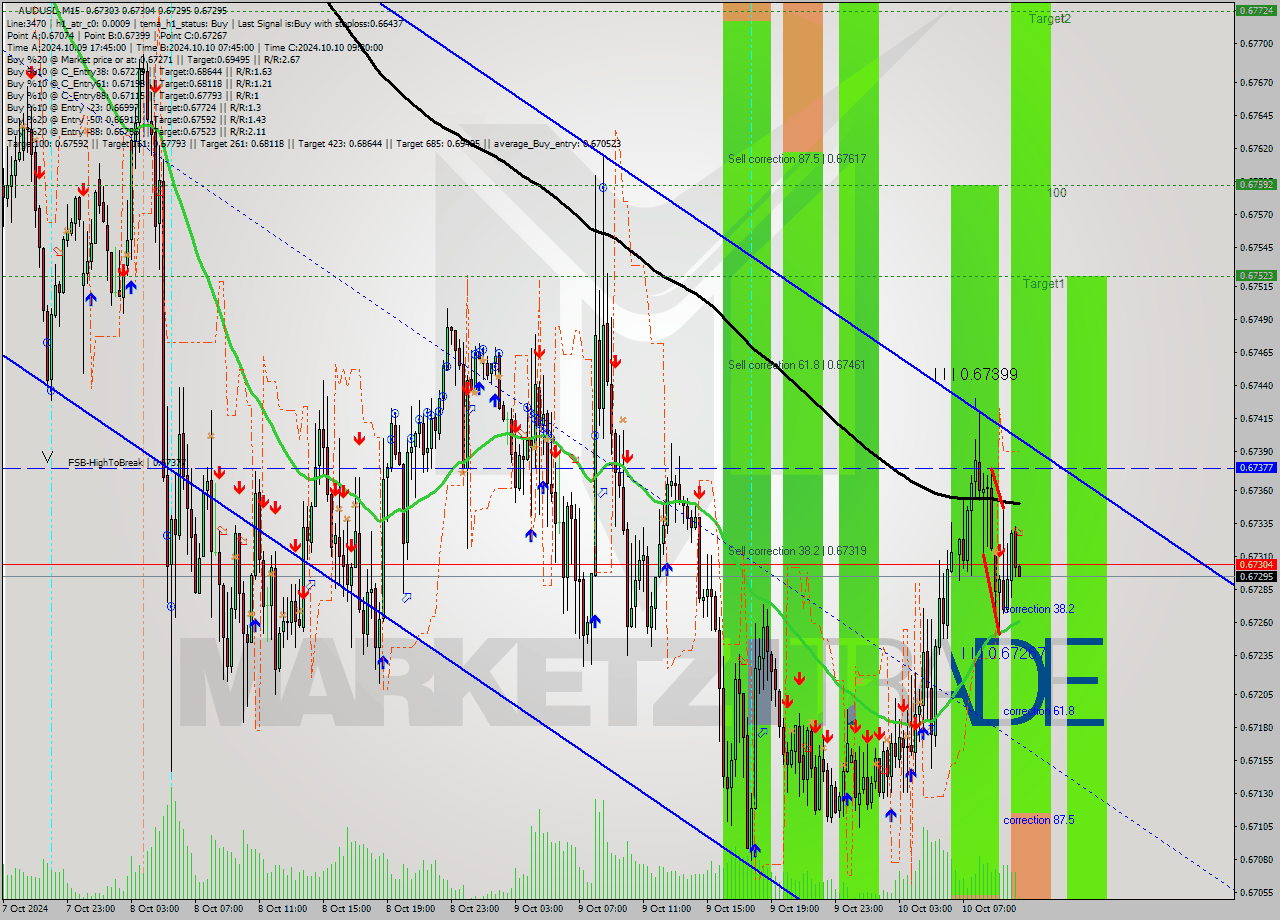Click the 0.67295 current price tag

1255,576
